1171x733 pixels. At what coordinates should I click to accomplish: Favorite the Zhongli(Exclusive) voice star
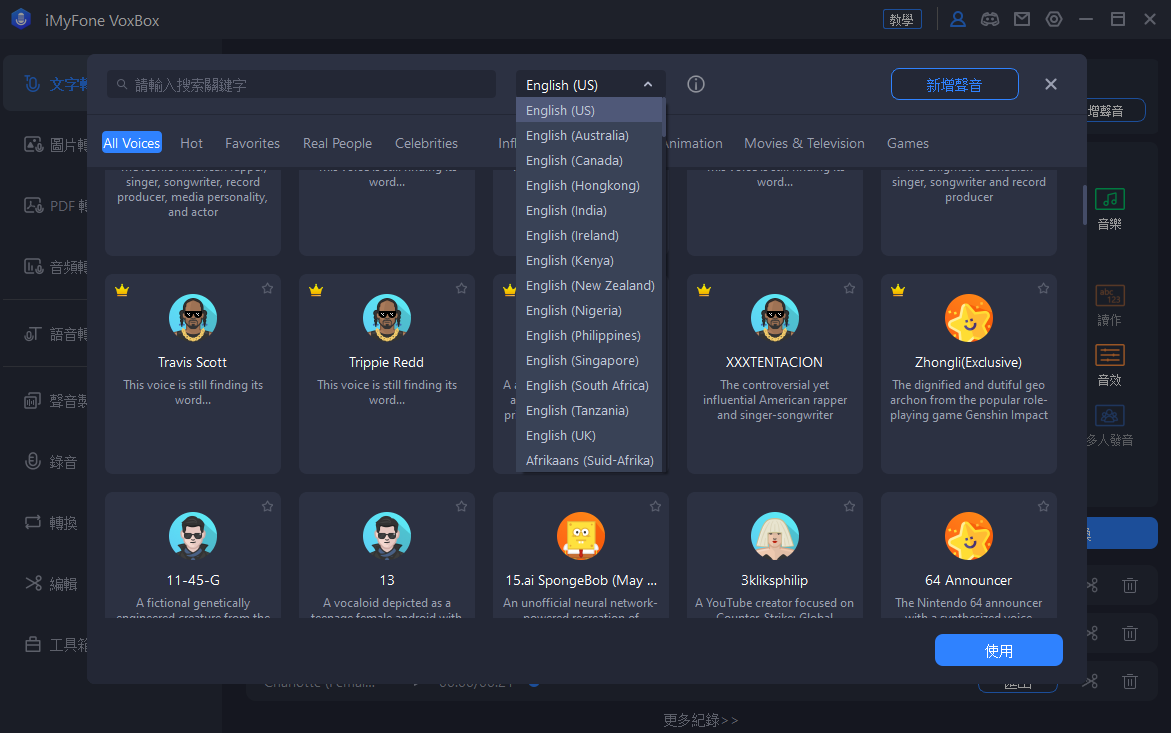coord(1043,288)
